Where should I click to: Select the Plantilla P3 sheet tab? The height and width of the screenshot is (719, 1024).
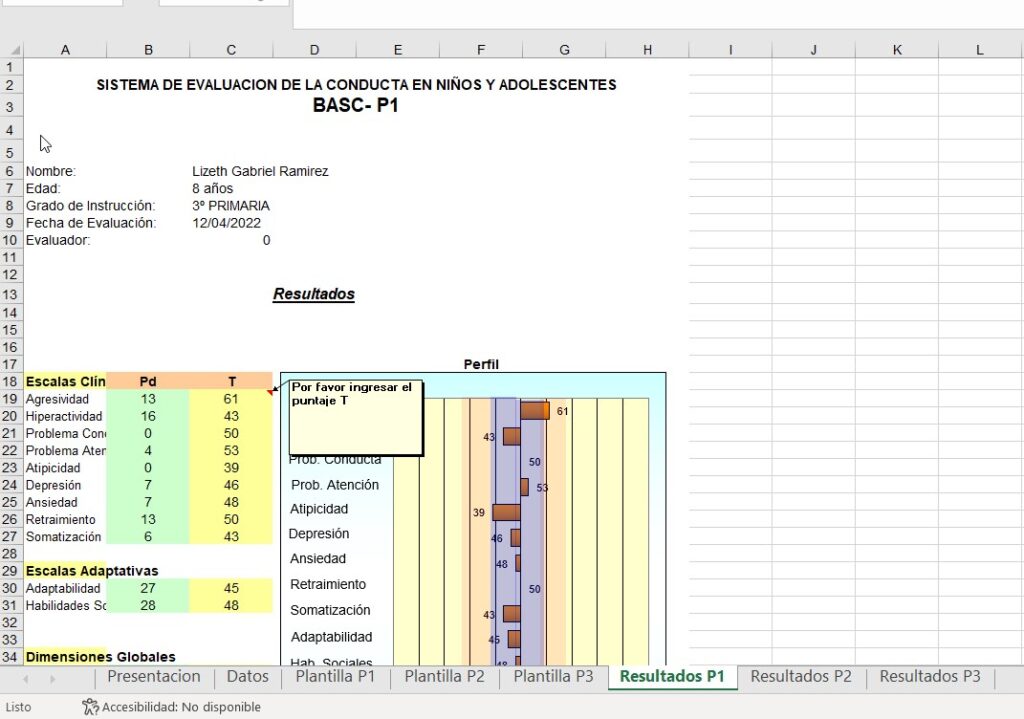click(553, 676)
